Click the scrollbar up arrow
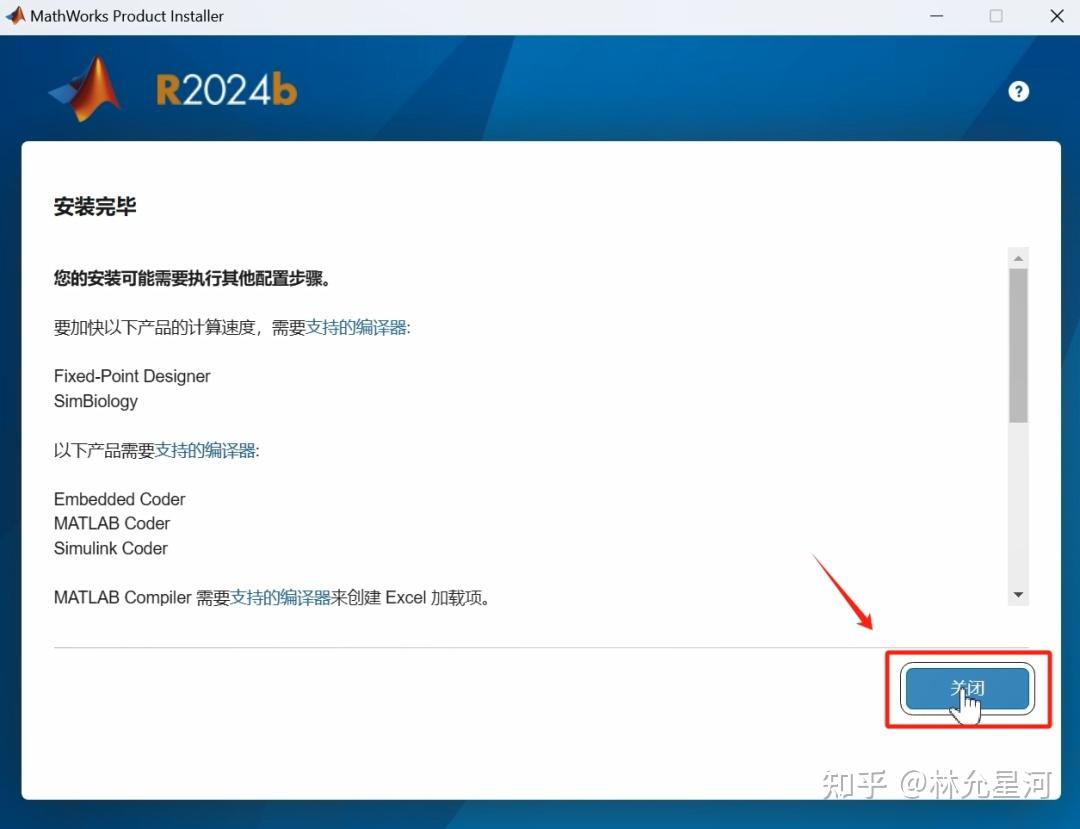1080x829 pixels. (1018, 256)
